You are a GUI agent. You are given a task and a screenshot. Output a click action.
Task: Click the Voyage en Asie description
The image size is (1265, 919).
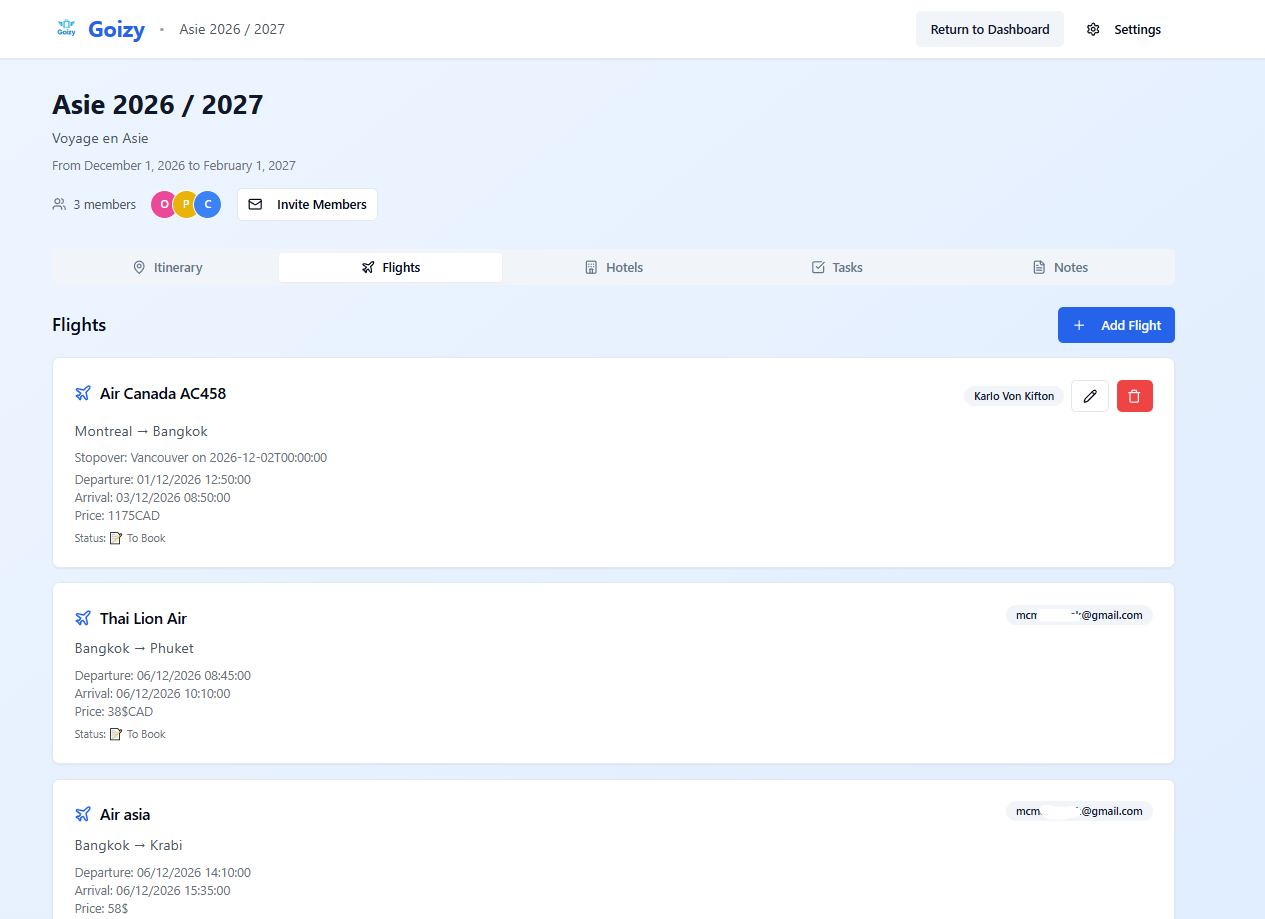click(x=100, y=138)
